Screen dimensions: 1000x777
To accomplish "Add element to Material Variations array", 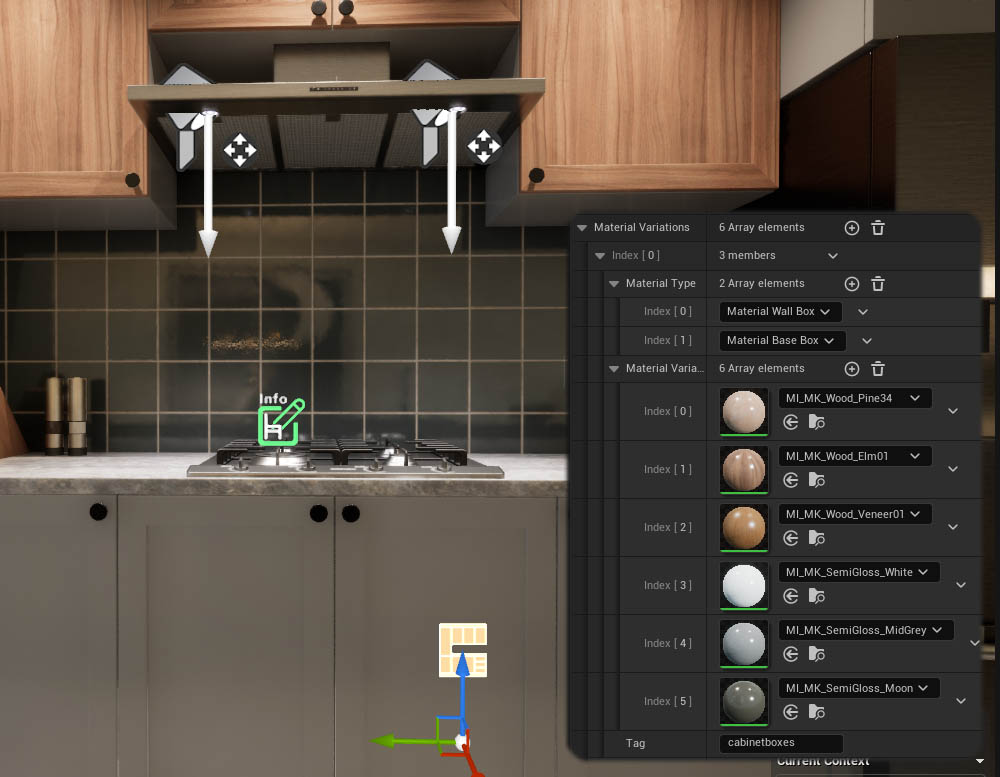I will point(851,228).
